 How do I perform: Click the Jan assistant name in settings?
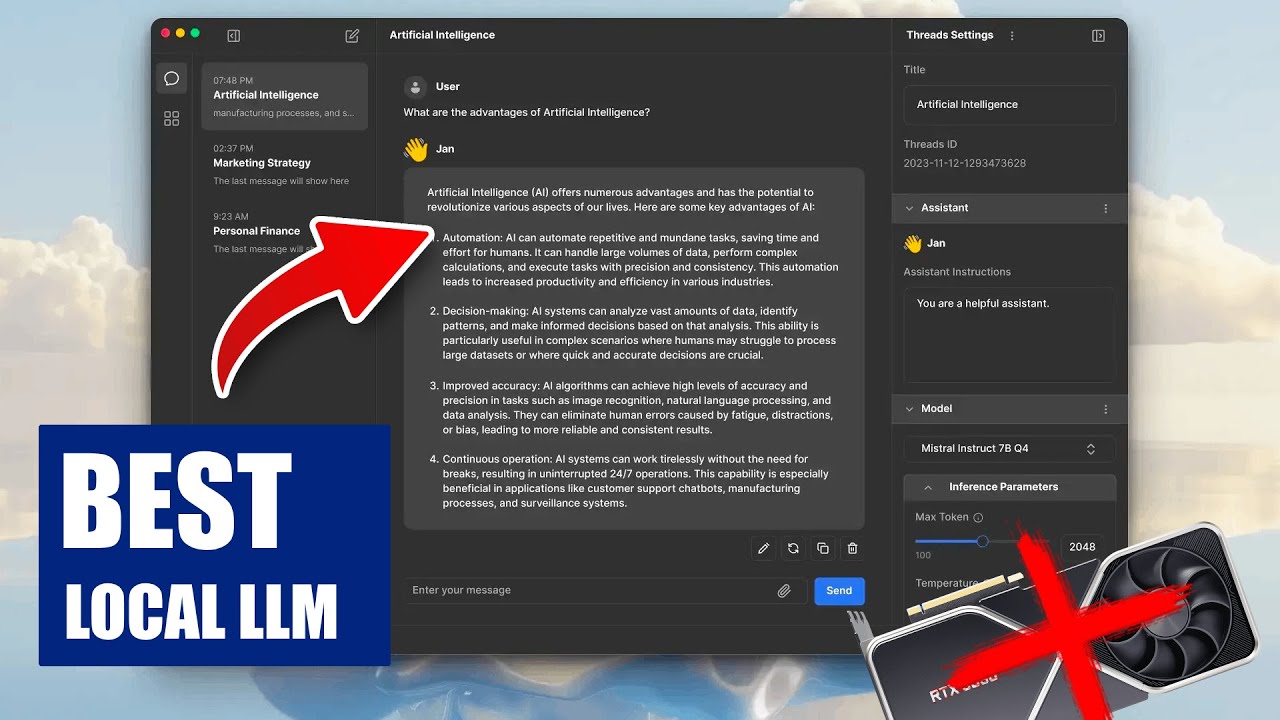click(x=936, y=243)
